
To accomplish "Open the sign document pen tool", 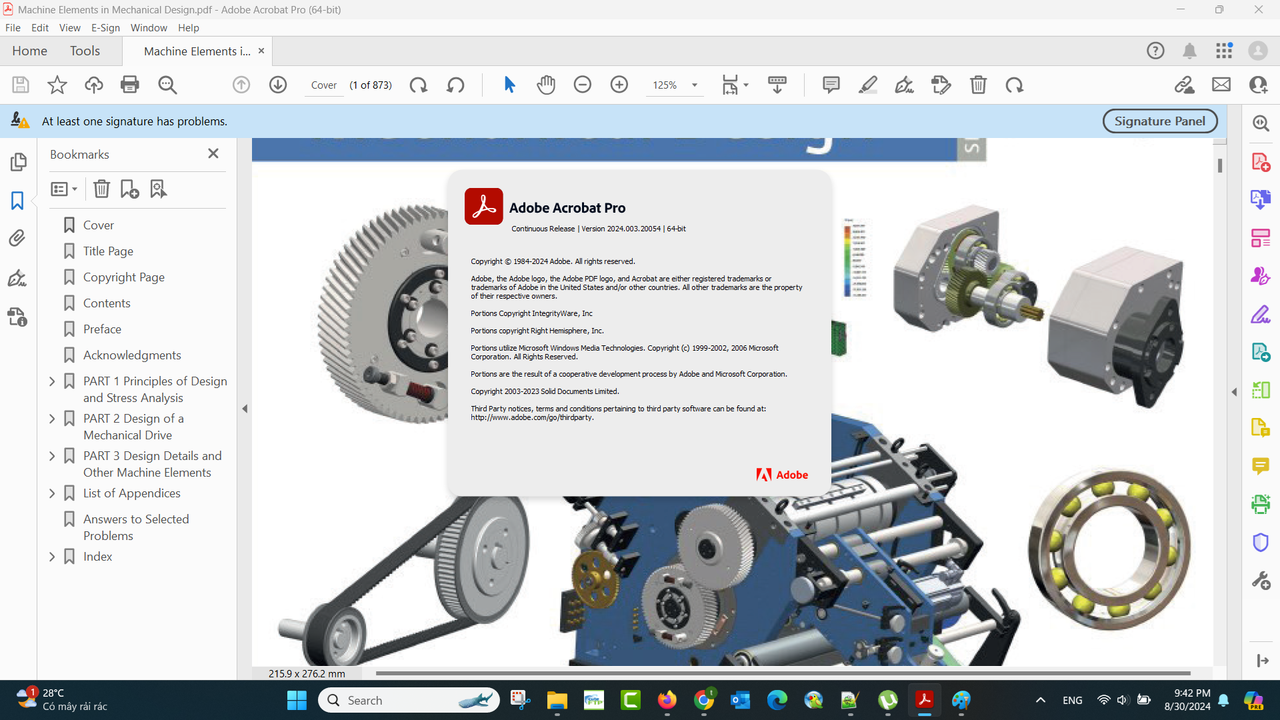I will coord(905,85).
